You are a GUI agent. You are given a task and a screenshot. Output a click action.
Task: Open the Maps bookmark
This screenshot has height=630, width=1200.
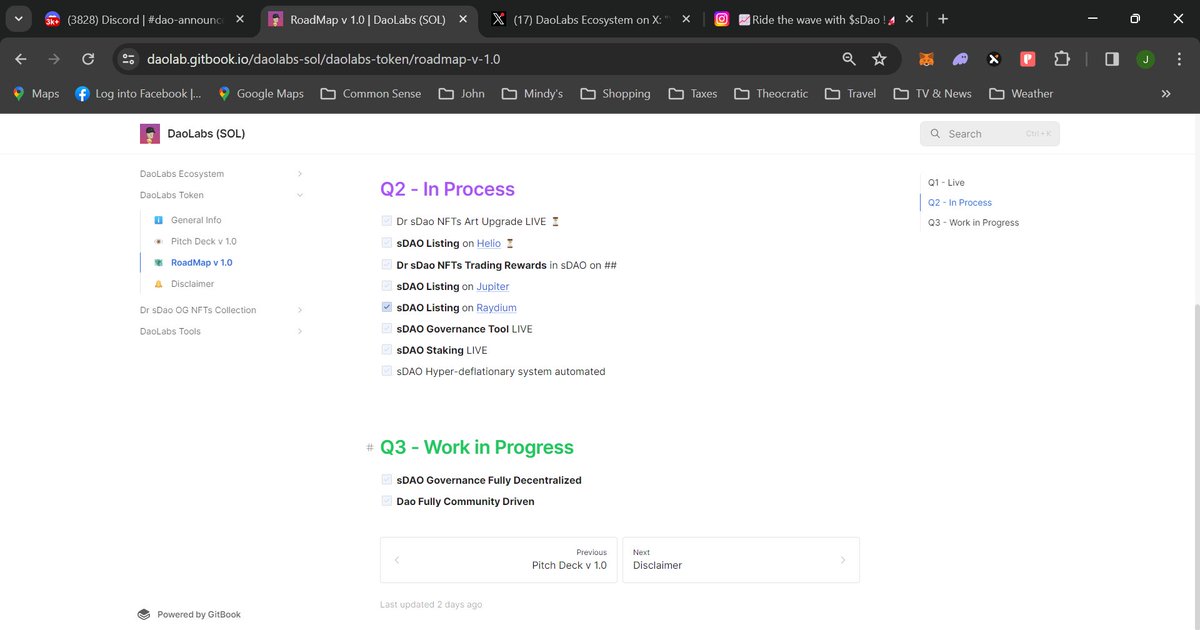click(x=35, y=93)
